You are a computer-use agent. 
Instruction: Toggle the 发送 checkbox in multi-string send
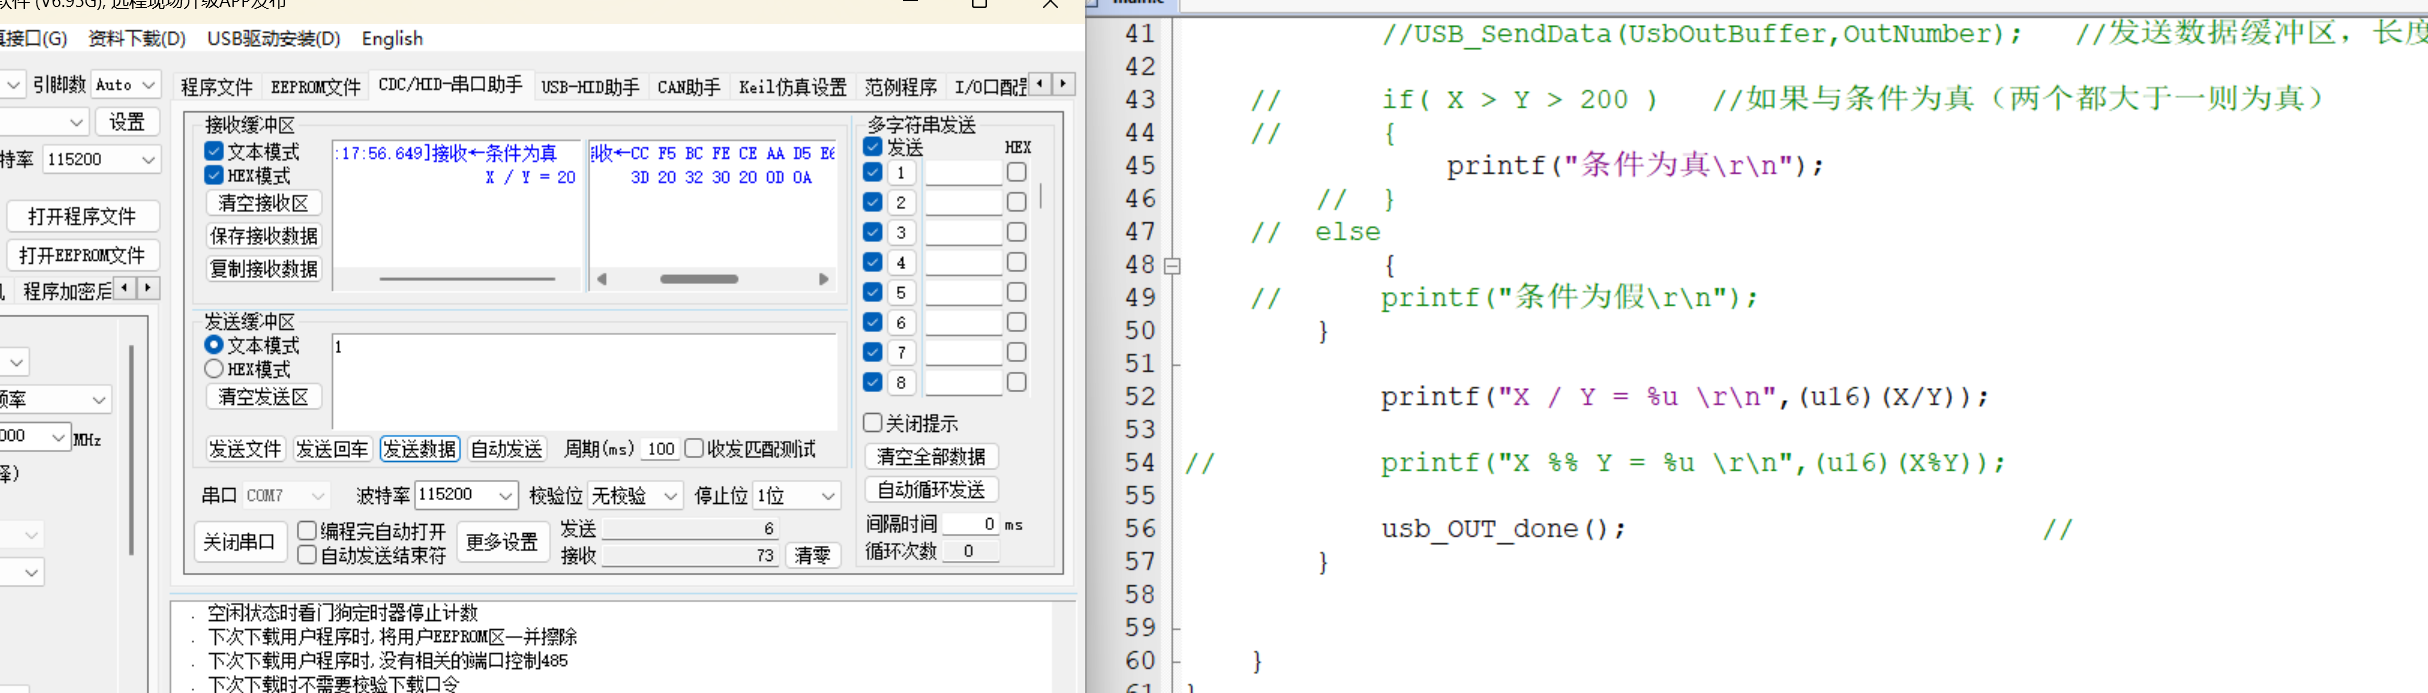(873, 147)
